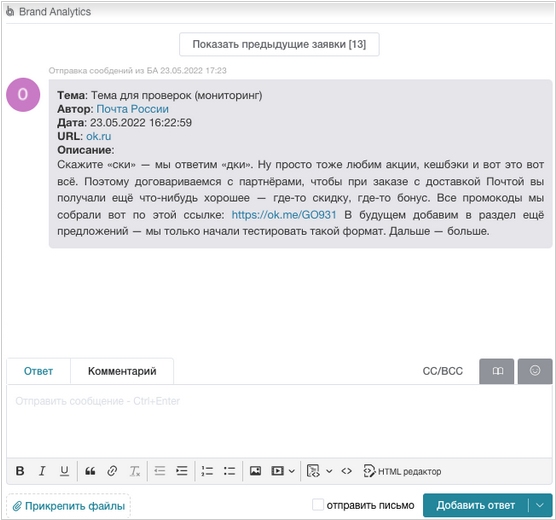This screenshot has width=556, height=520.
Task: Switch to the Комментарий tab
Action: [122, 371]
